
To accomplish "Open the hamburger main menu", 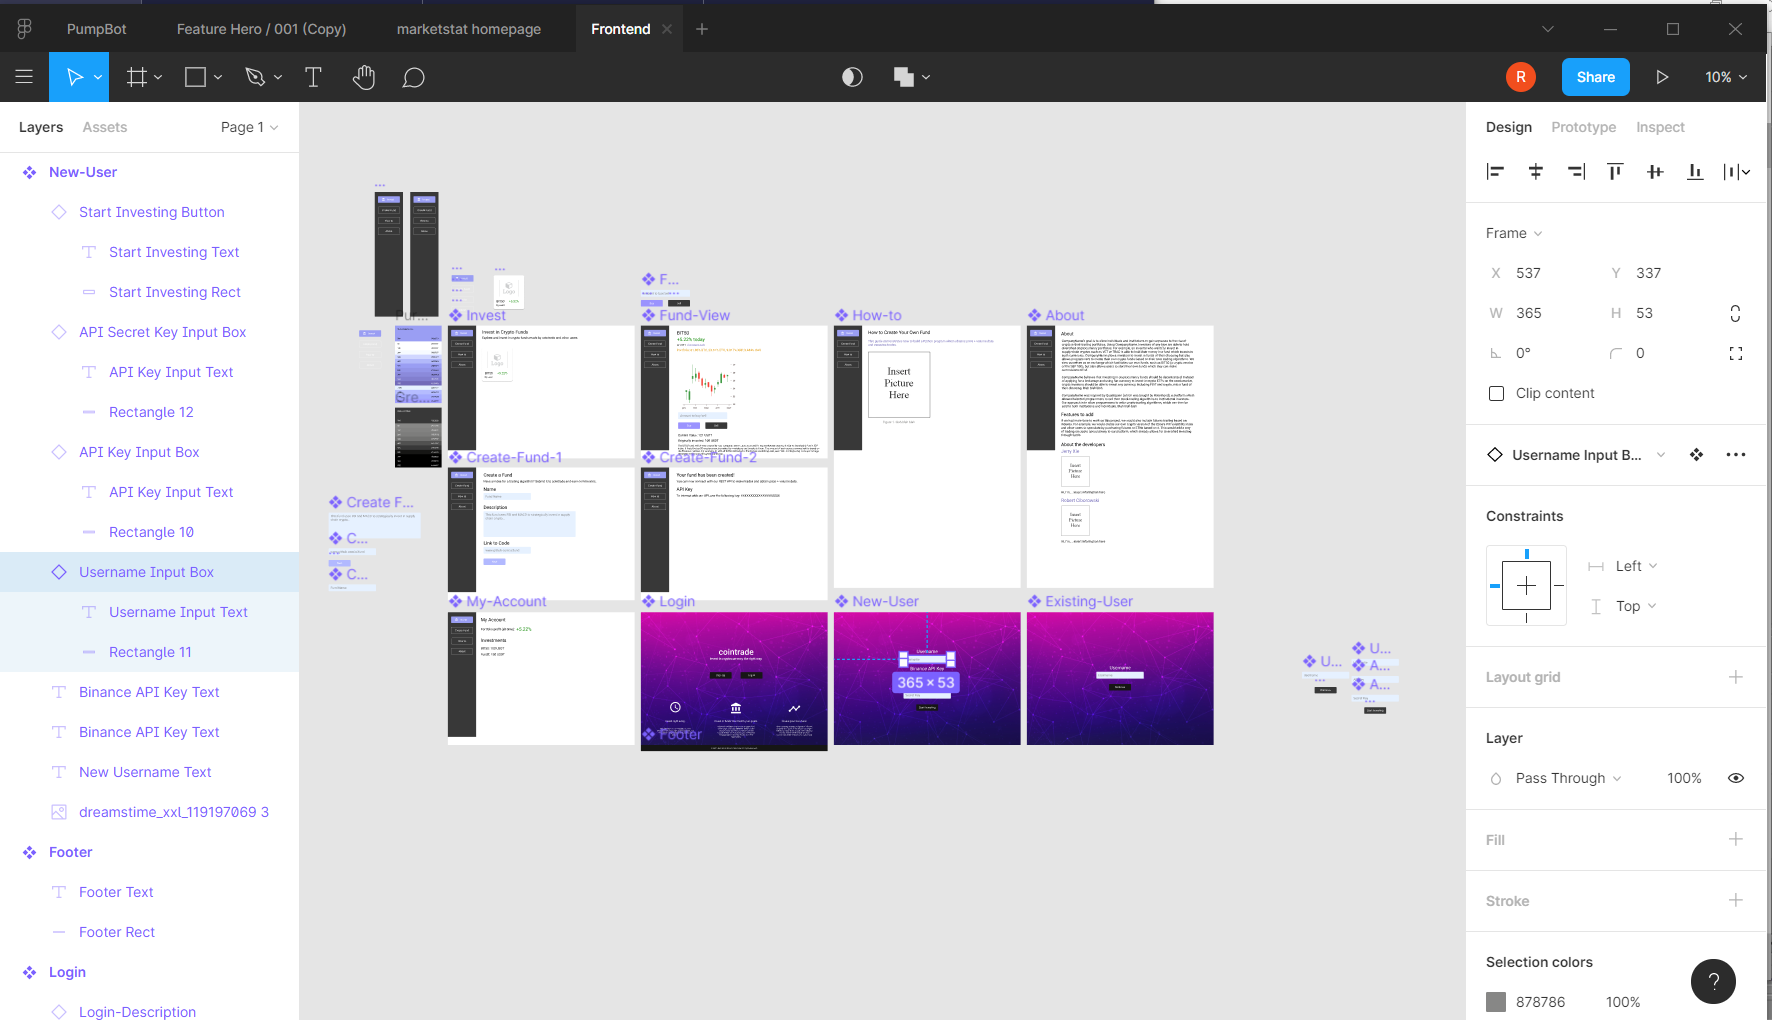I will (24, 77).
